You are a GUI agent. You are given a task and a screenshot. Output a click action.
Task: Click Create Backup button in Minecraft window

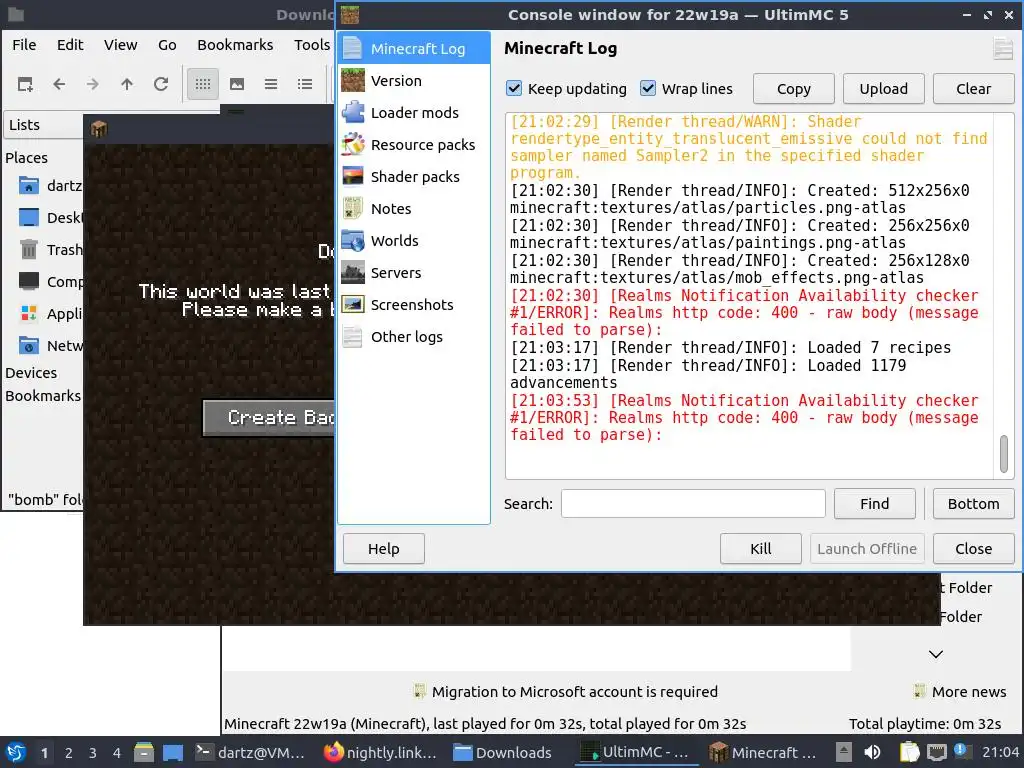pyautogui.click(x=269, y=418)
